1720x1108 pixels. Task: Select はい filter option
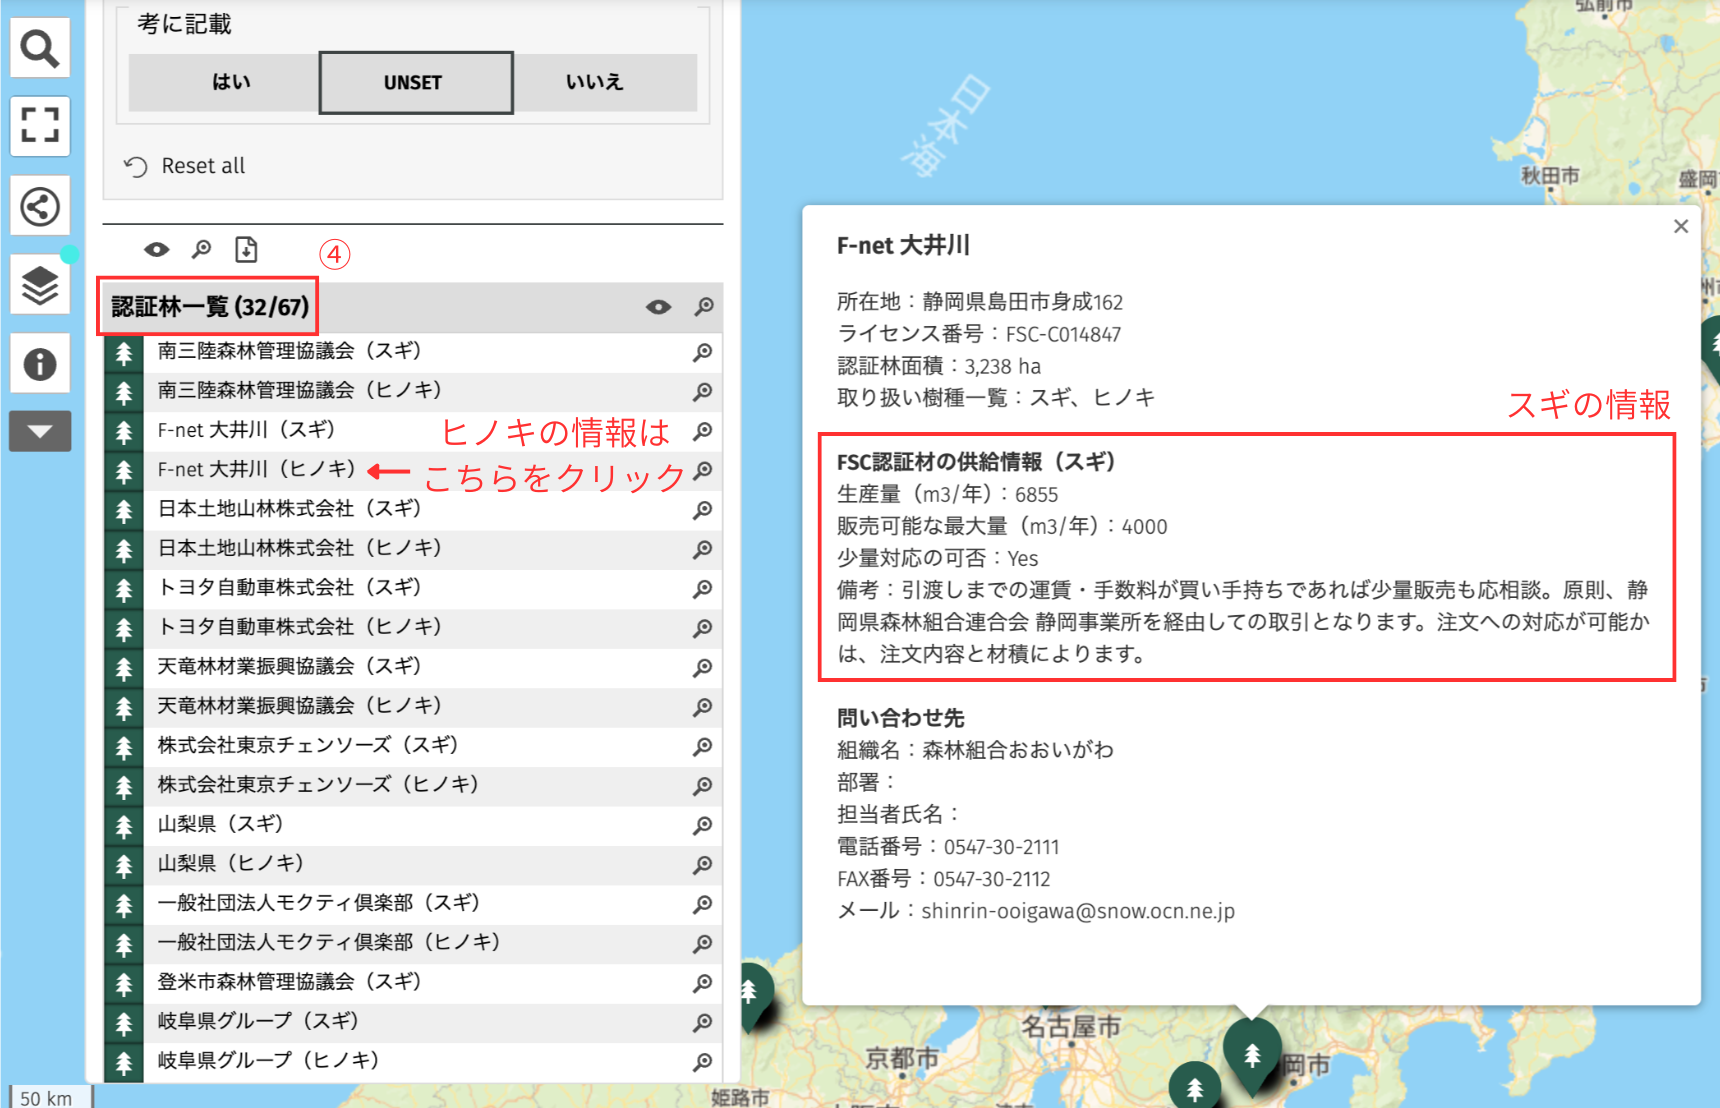tap(230, 83)
